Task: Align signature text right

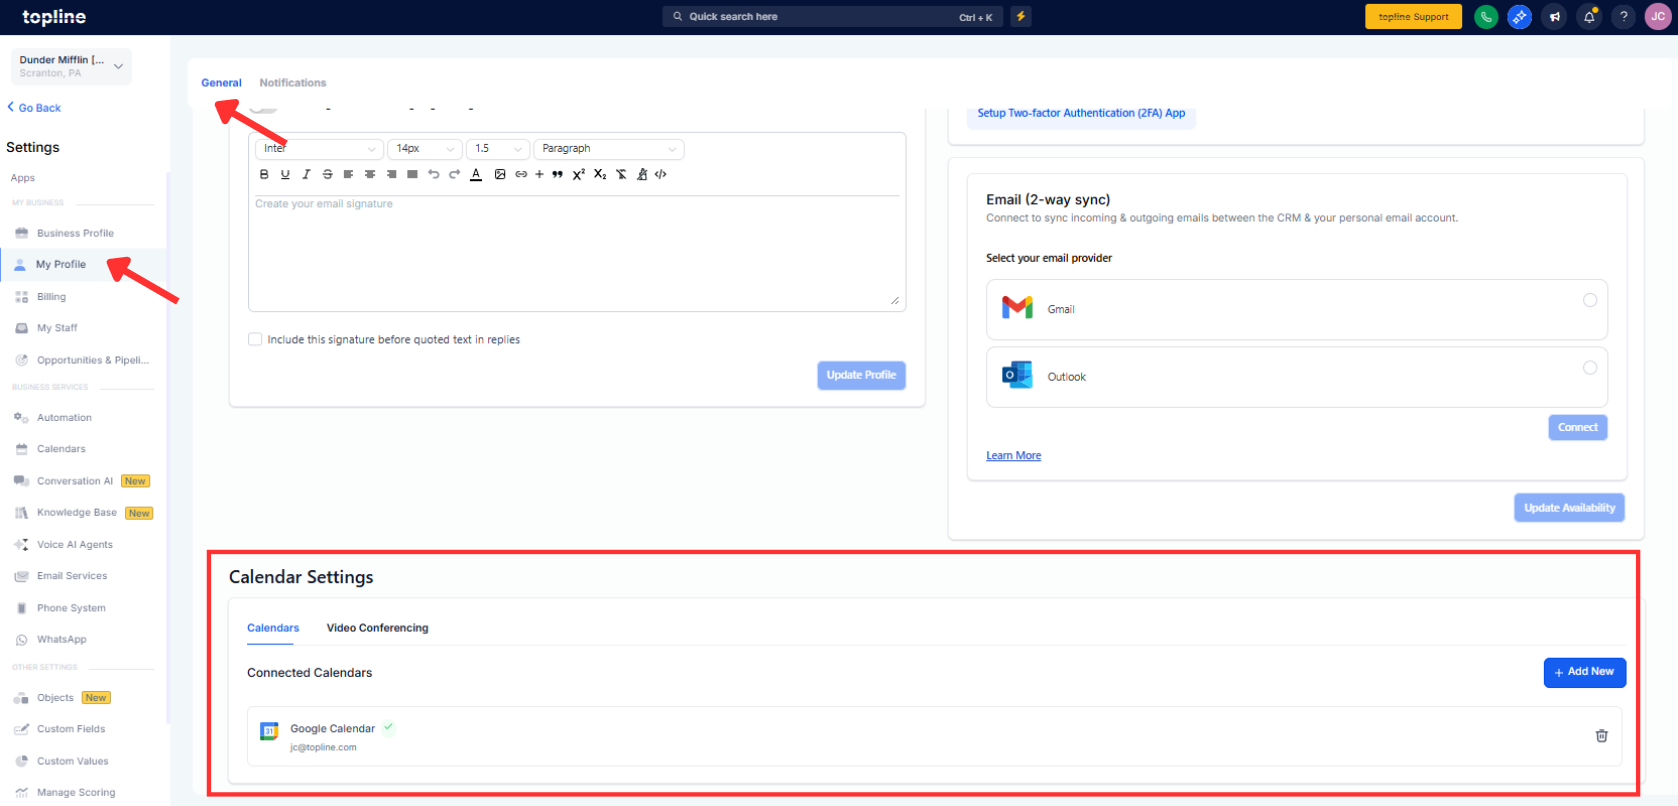Action: click(x=391, y=174)
